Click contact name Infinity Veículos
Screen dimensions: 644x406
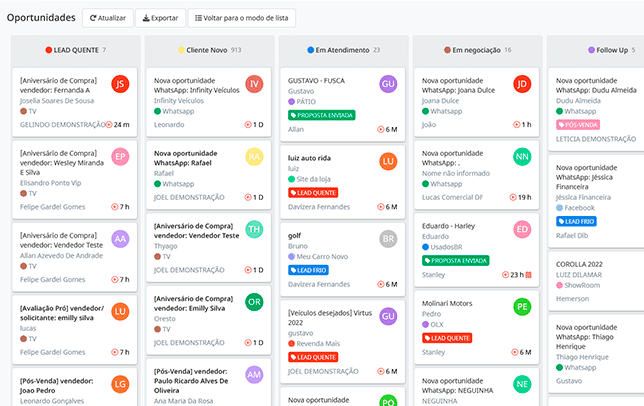coord(179,101)
